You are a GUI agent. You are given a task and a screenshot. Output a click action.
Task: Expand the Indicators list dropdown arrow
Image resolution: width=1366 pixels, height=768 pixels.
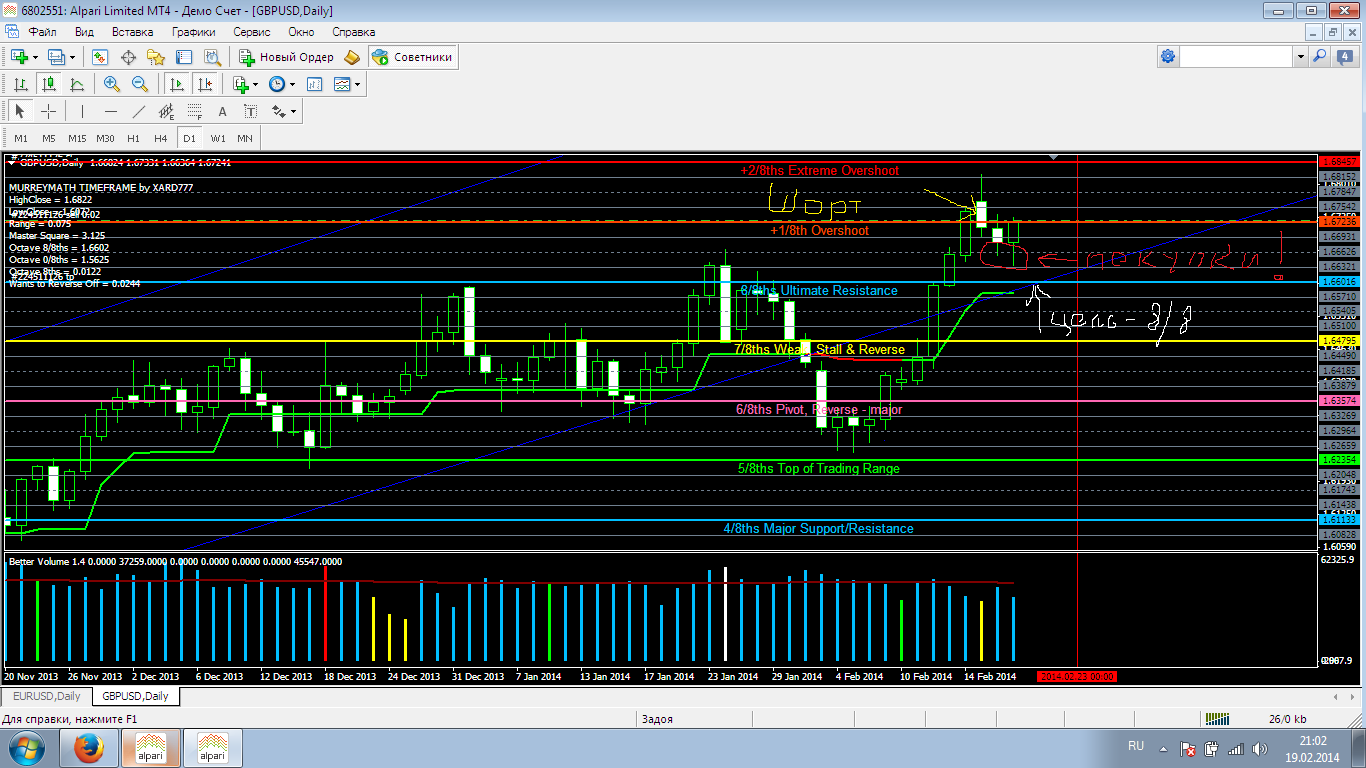(256, 85)
